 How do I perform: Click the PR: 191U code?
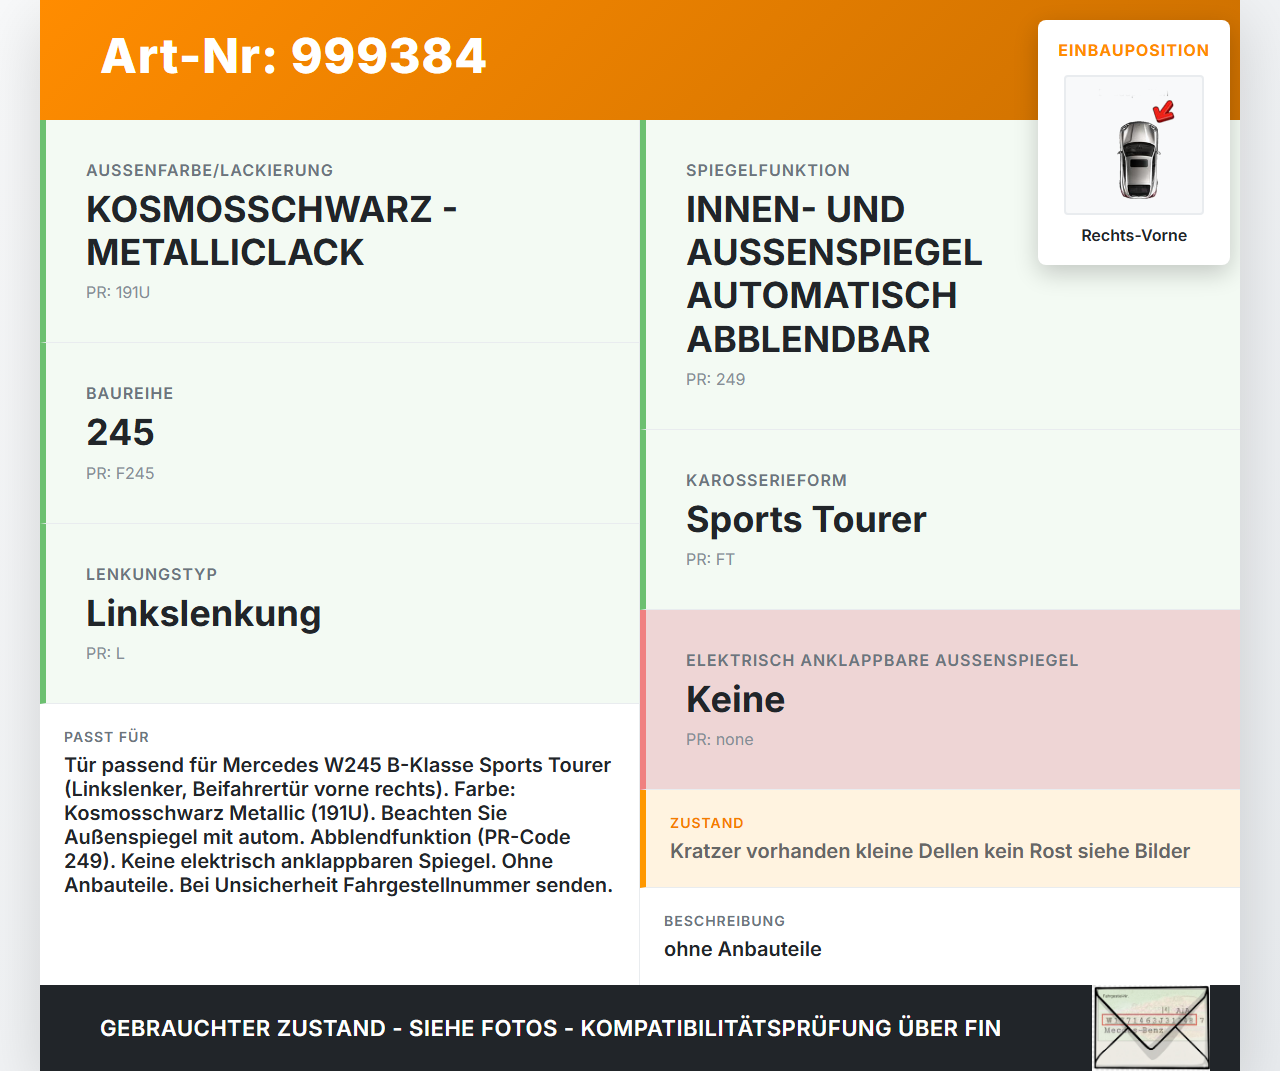click(x=118, y=292)
